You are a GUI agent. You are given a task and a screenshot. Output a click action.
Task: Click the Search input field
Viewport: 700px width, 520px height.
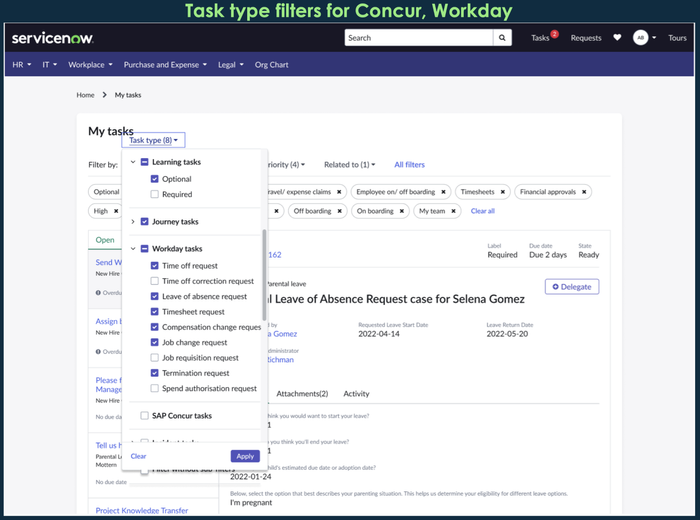[419, 38]
